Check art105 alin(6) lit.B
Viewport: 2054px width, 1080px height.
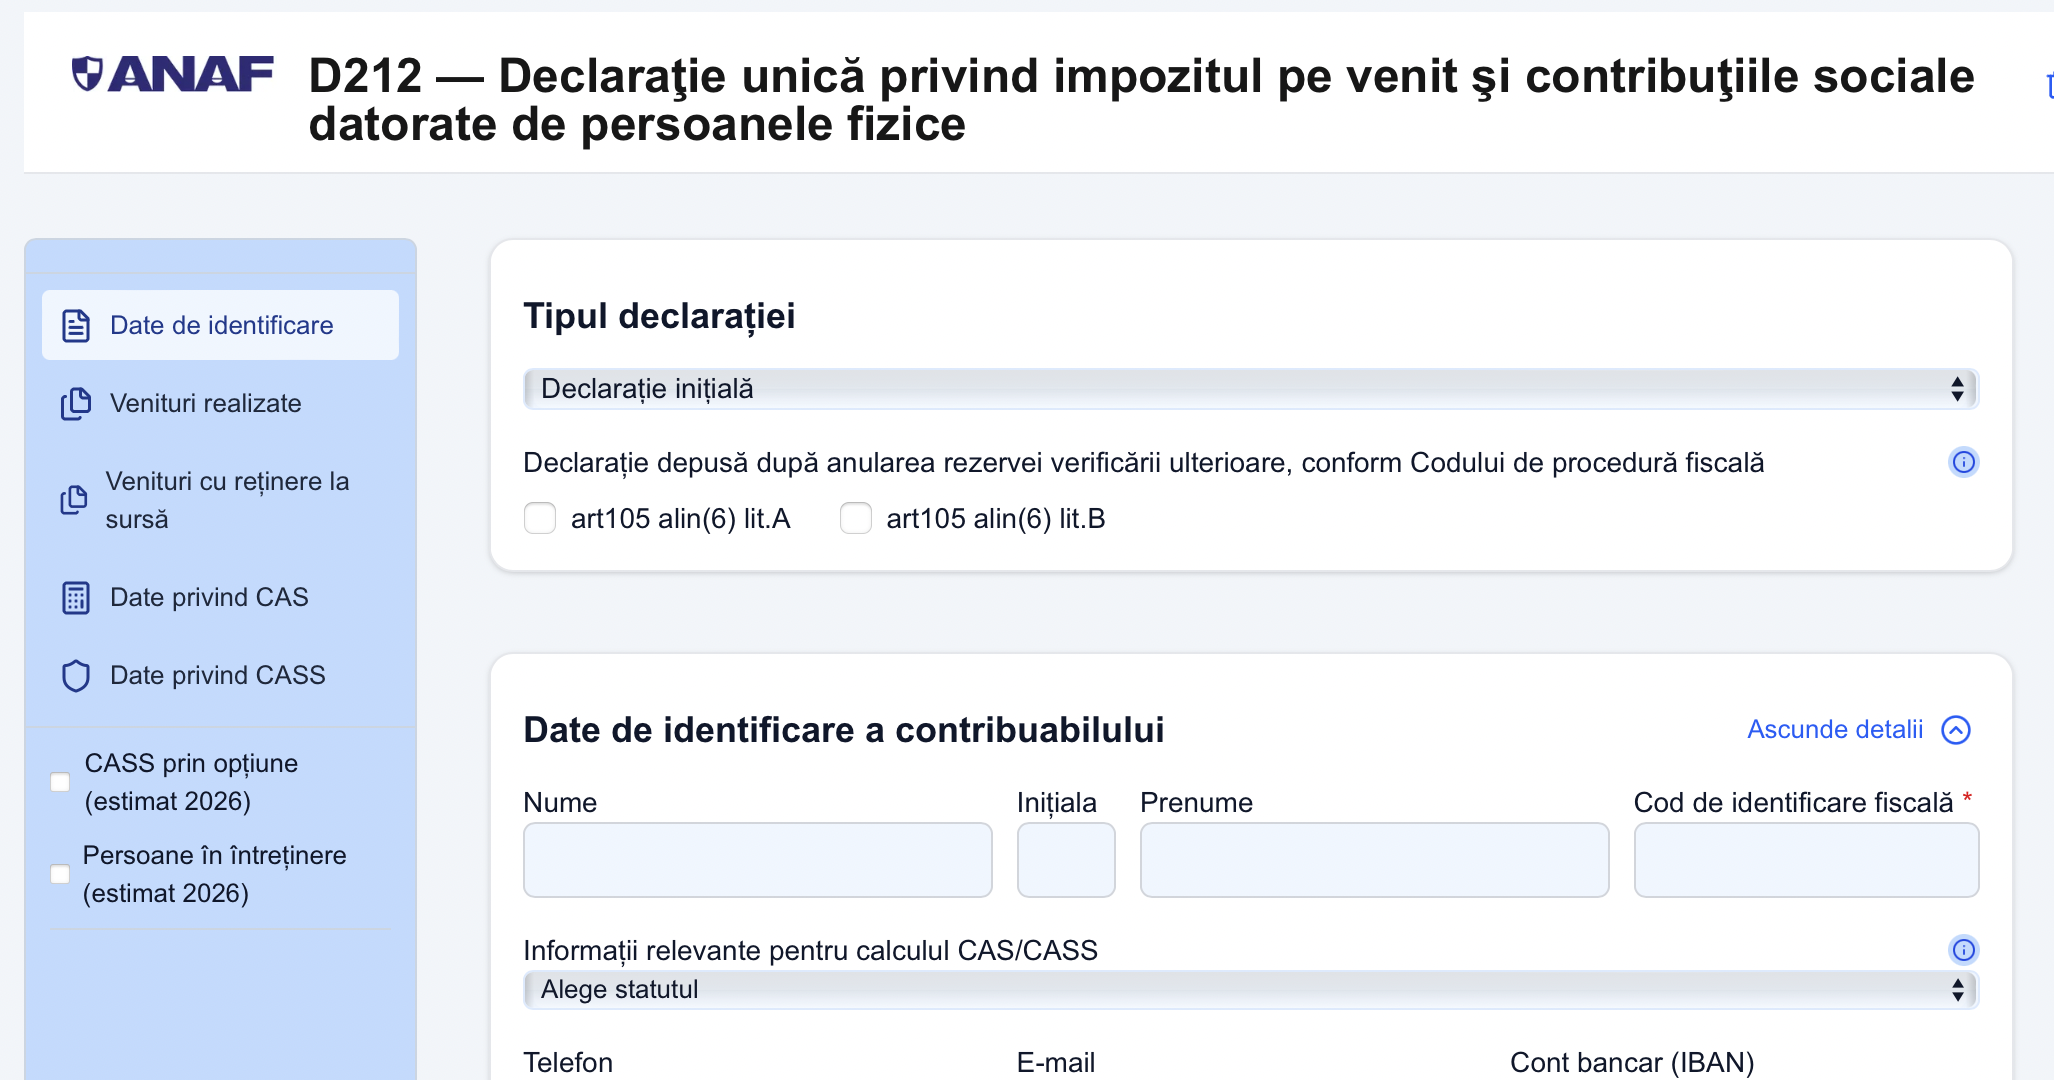[856, 518]
